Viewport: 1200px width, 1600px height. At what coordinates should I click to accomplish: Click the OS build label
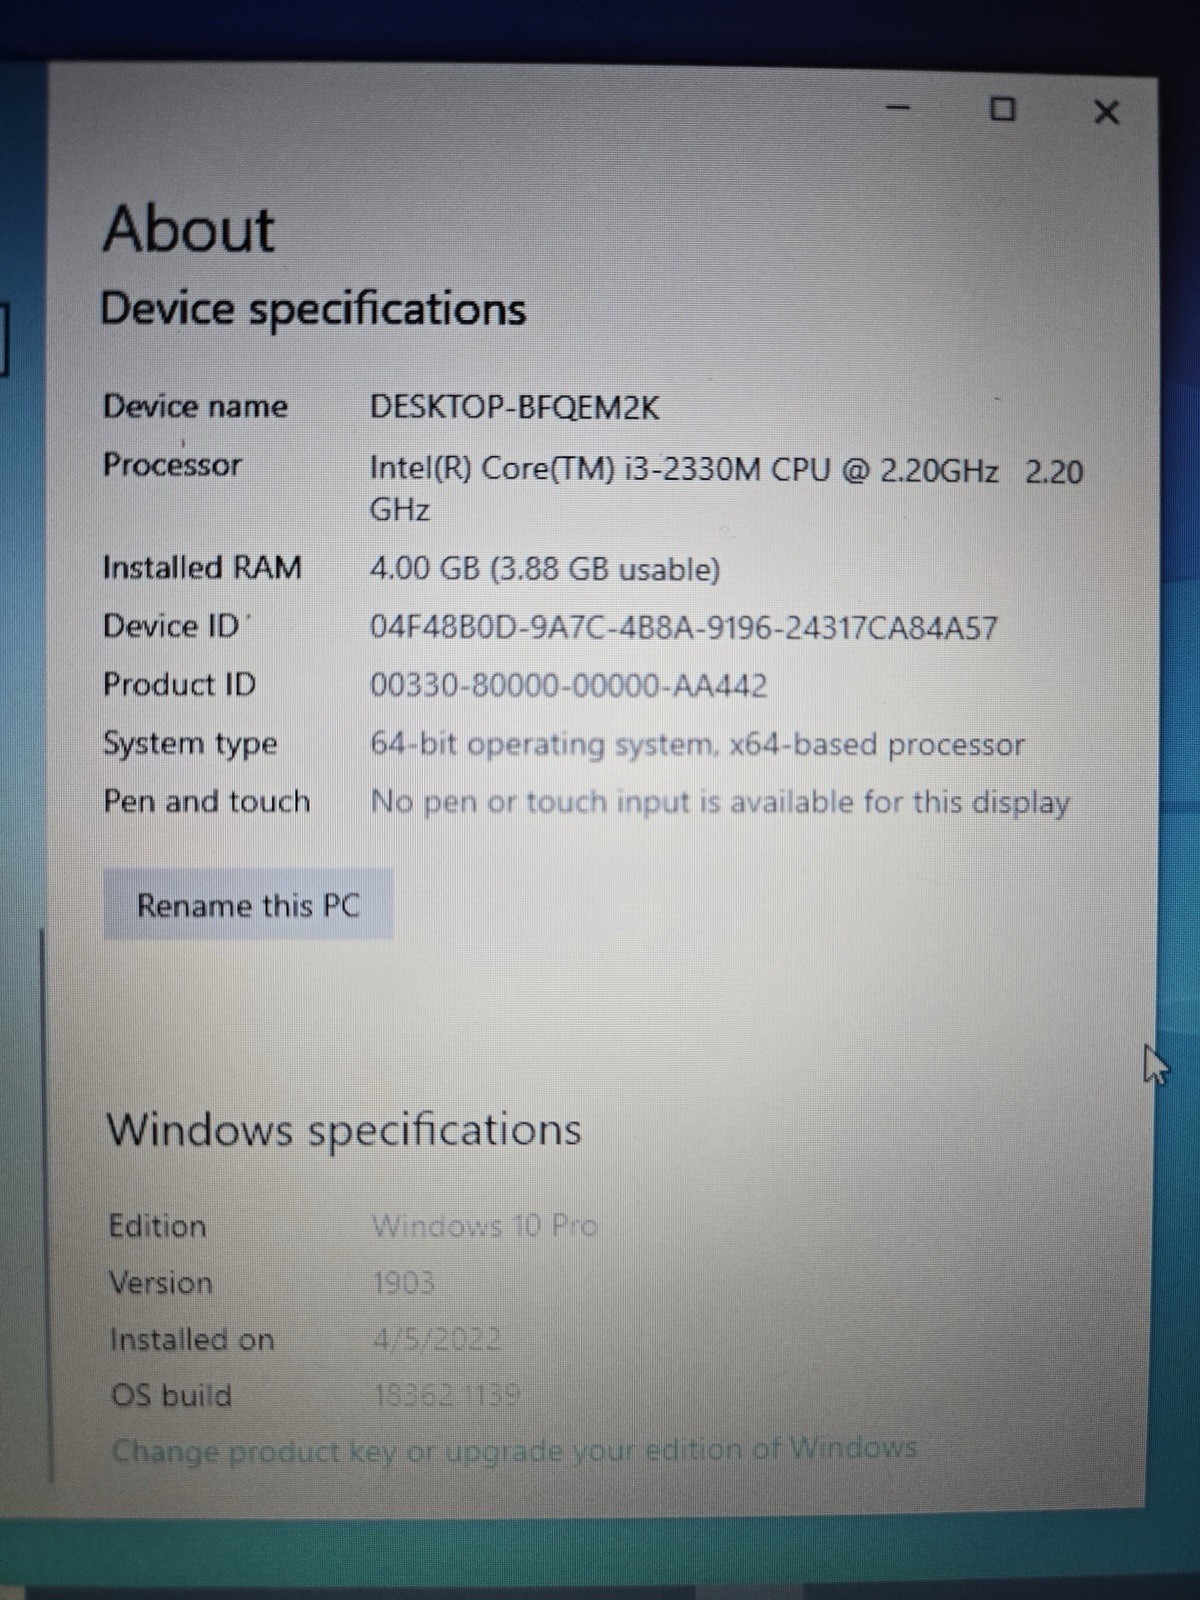coord(171,1395)
